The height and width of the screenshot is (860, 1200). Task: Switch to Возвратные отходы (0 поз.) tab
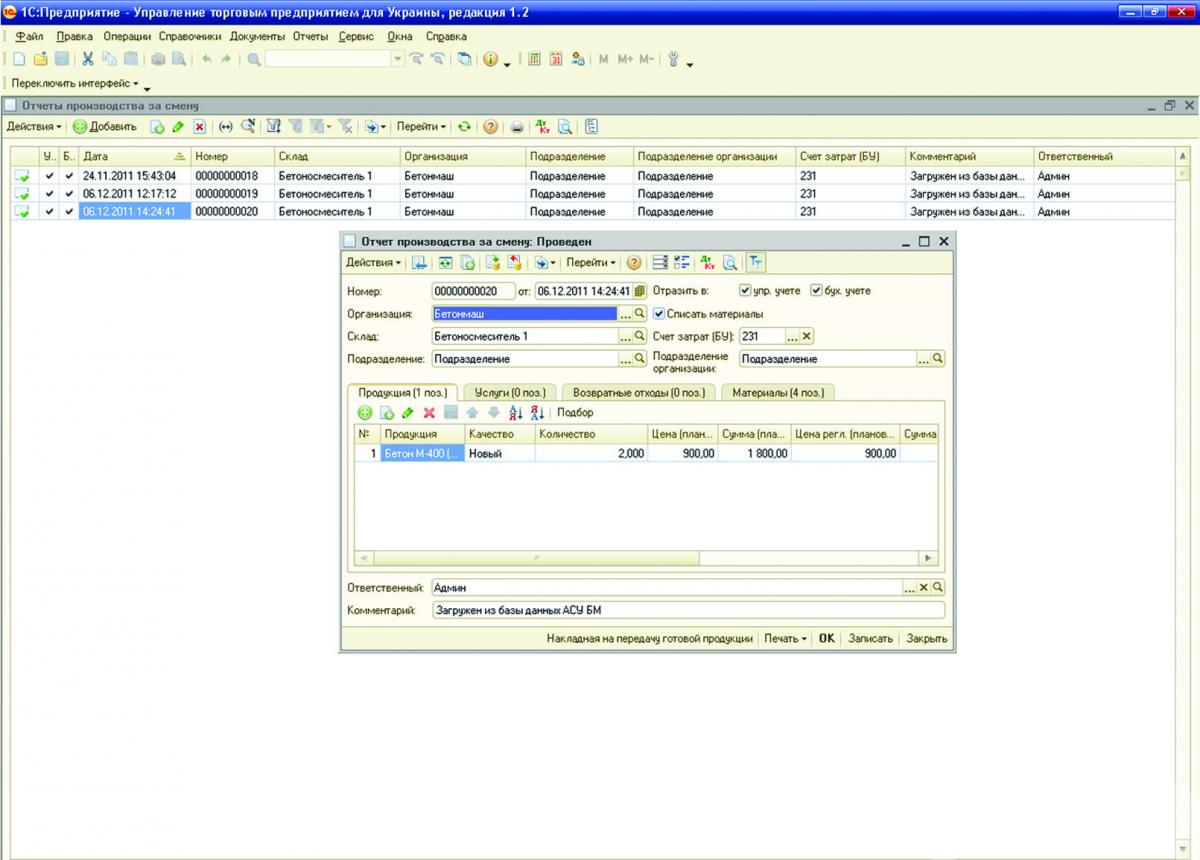point(640,393)
